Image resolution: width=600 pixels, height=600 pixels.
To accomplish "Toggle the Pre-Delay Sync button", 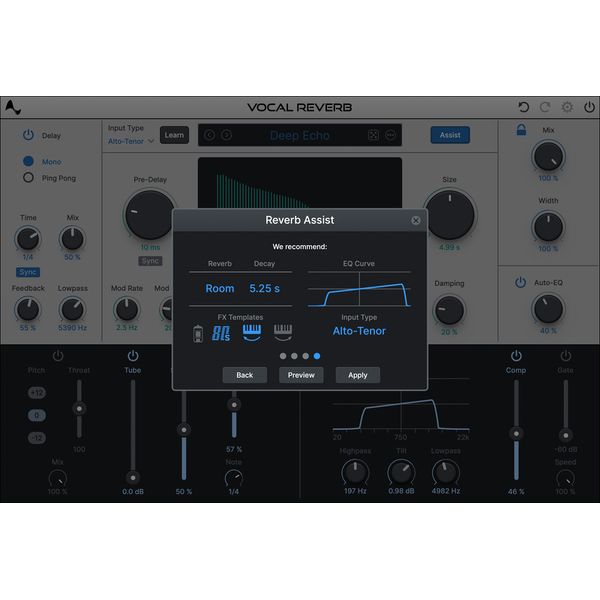I will point(150,261).
